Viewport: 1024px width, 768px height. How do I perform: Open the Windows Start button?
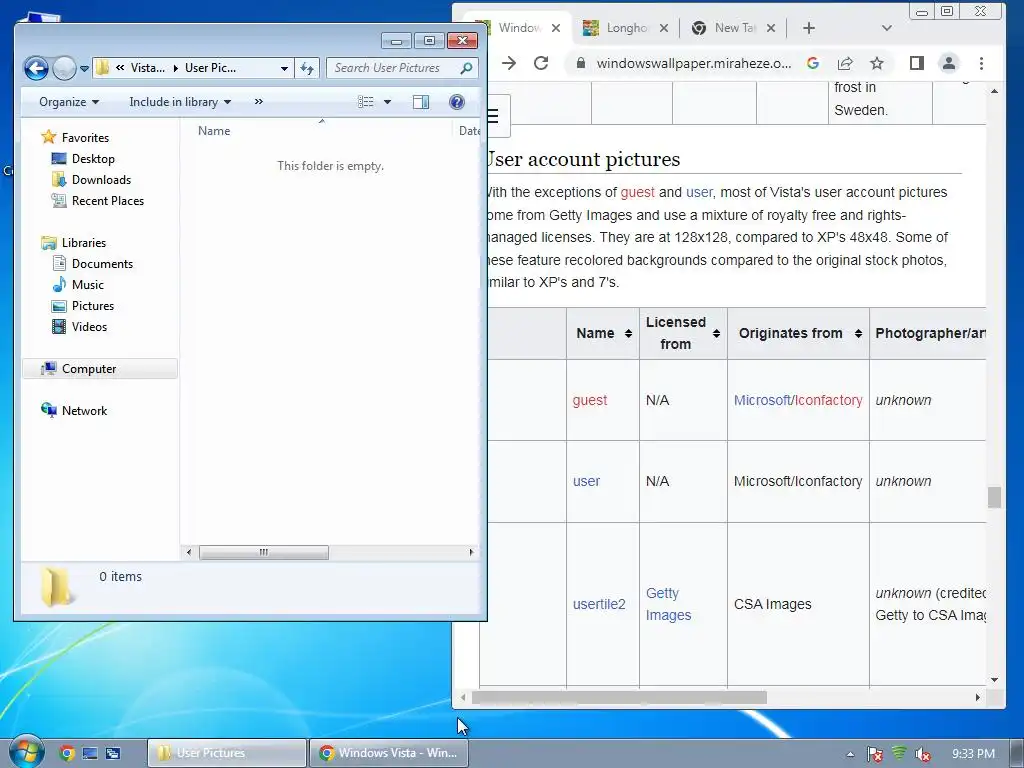click(25, 752)
